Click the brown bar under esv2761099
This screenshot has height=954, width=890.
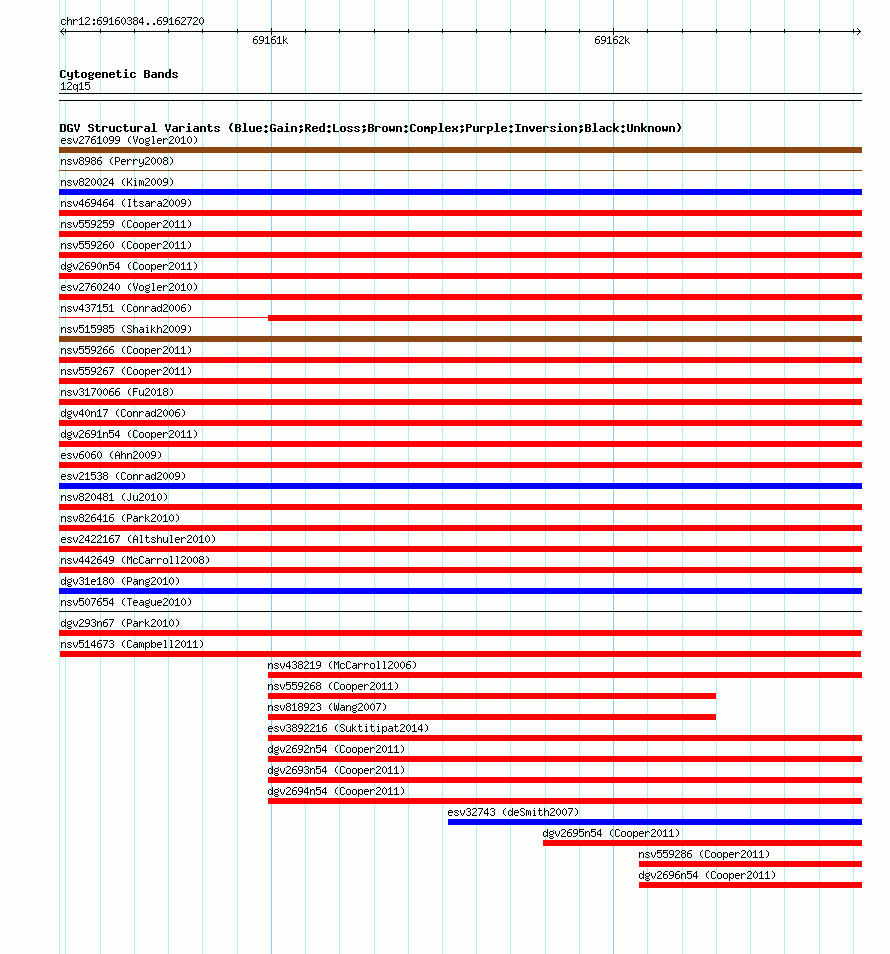461,150
